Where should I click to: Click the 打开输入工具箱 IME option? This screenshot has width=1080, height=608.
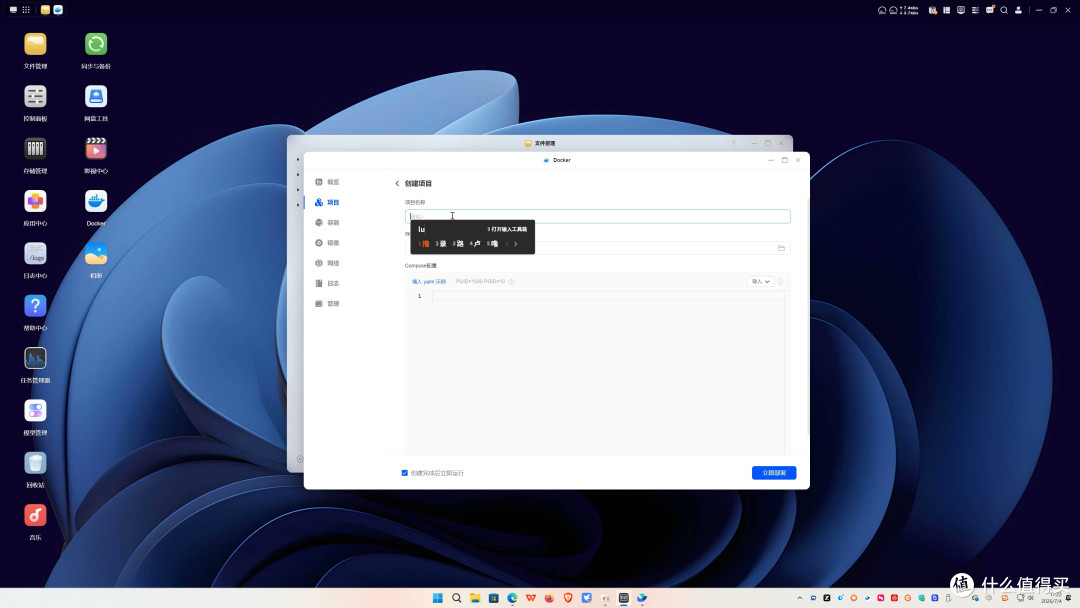(x=507, y=229)
